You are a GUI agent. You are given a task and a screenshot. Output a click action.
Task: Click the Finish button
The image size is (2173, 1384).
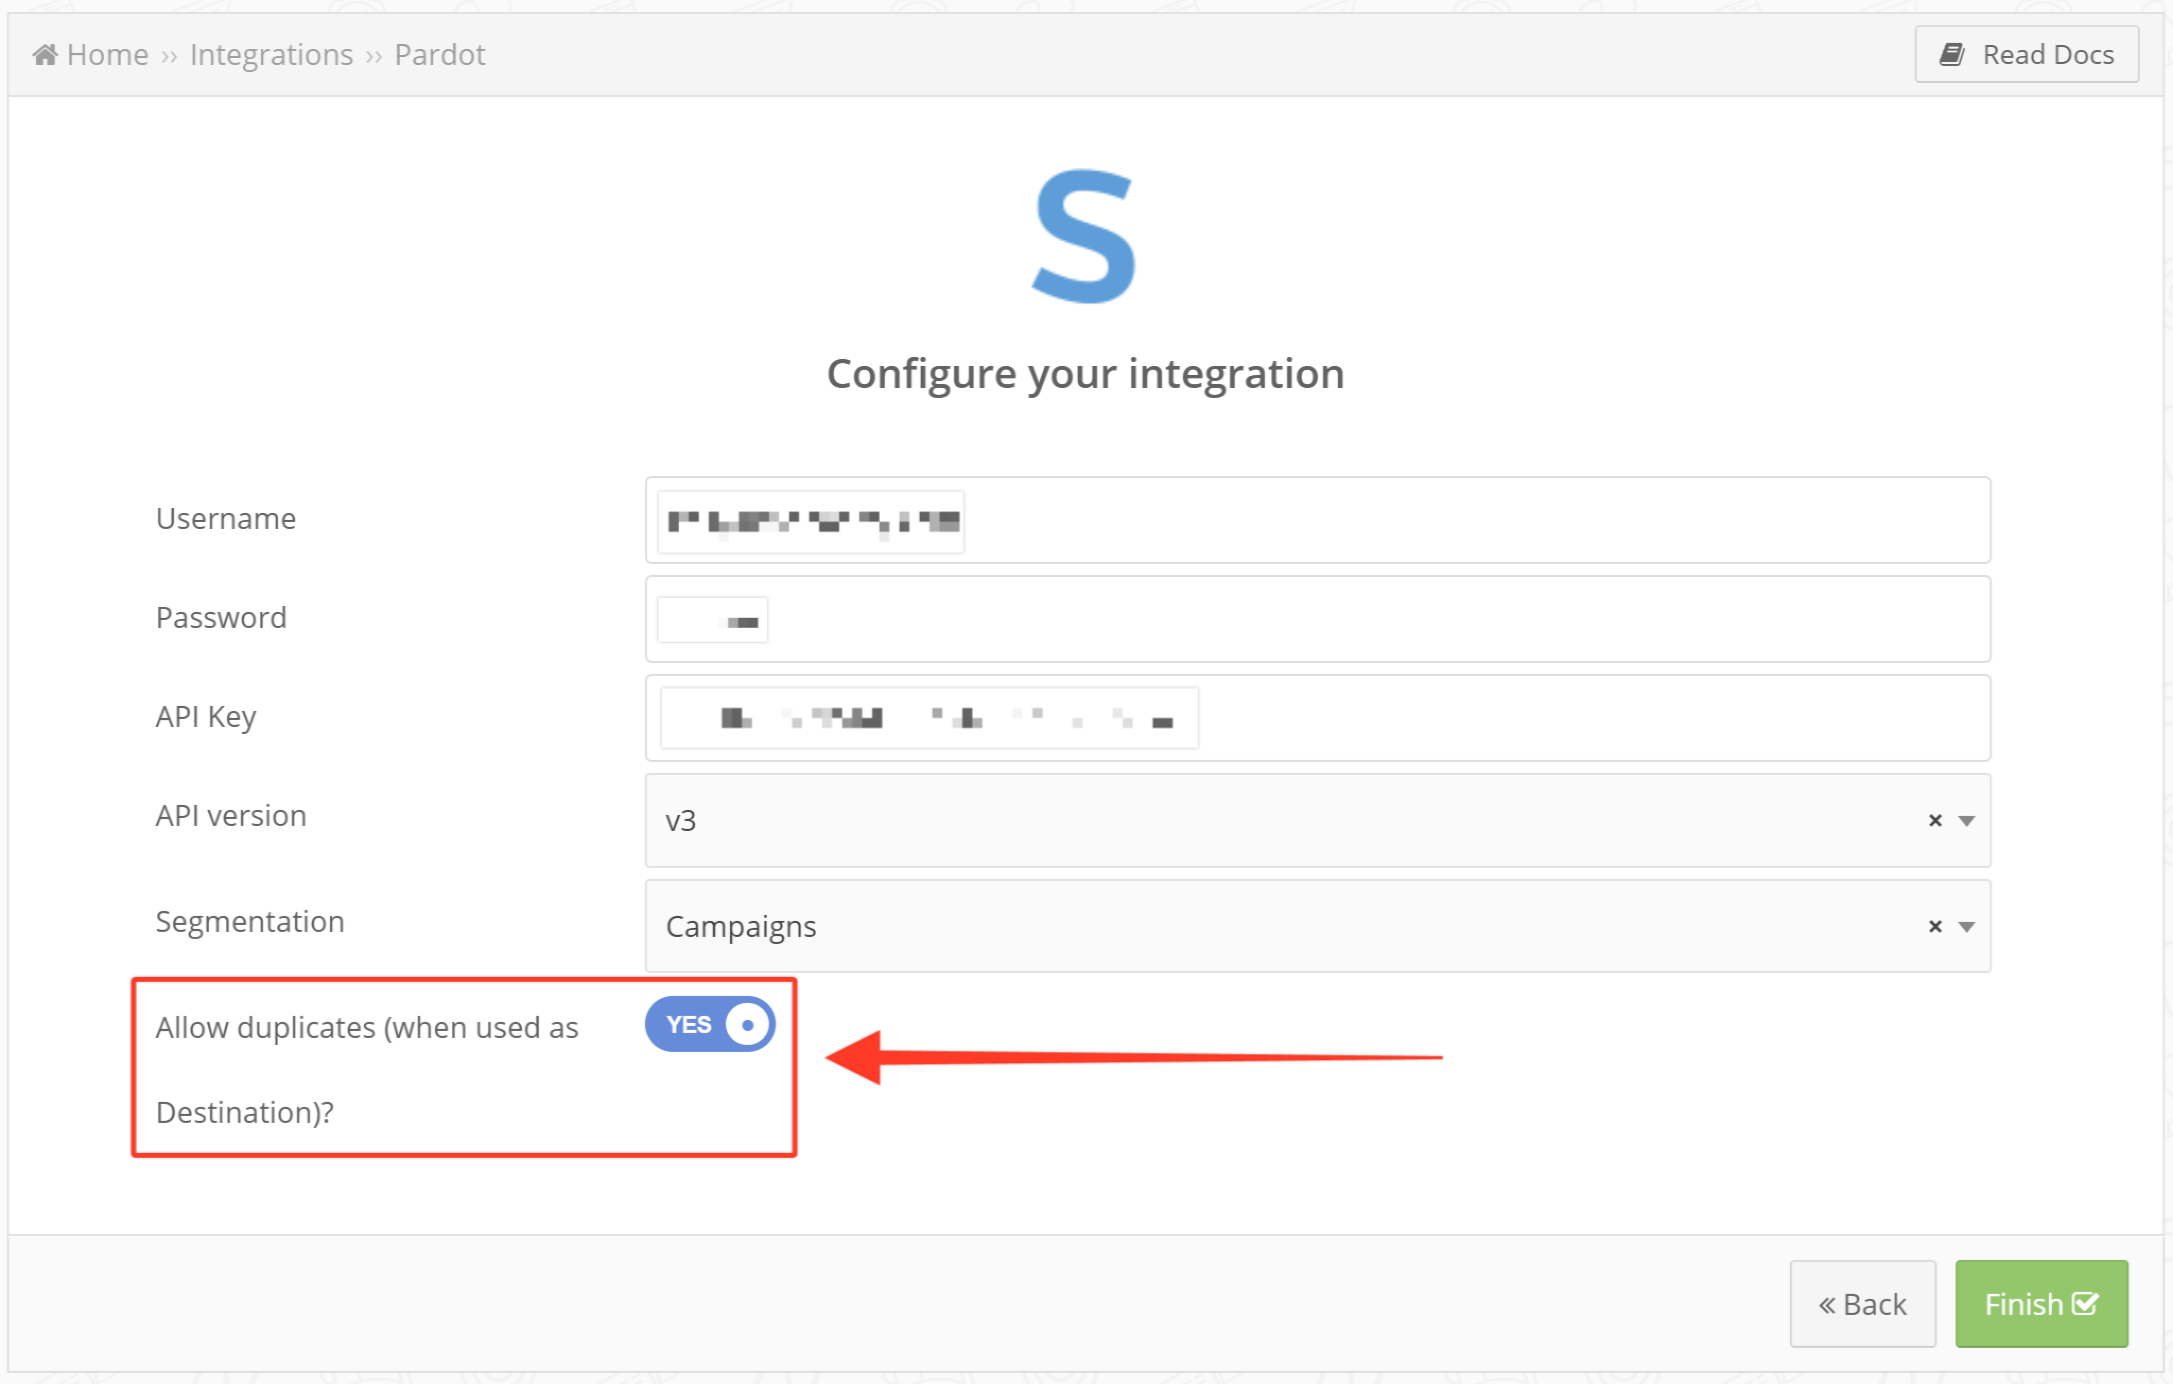[x=2041, y=1303]
